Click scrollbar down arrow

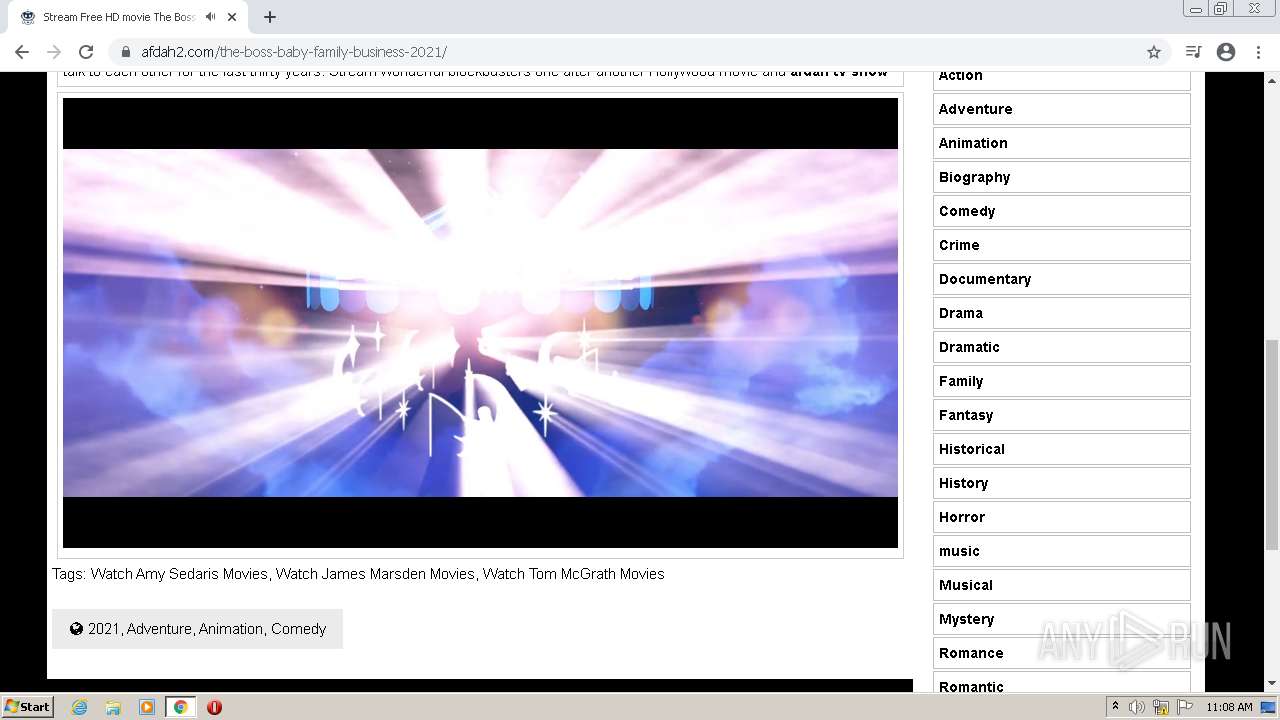(x=1272, y=684)
